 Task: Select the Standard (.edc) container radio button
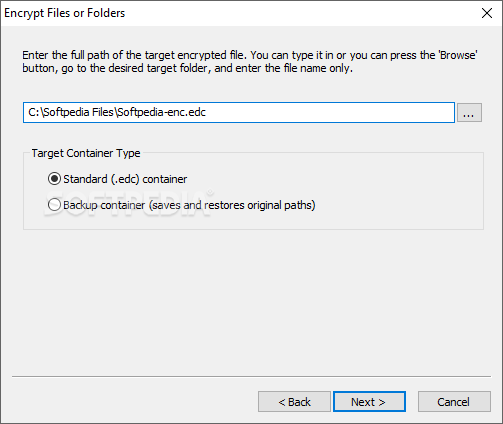tap(54, 179)
